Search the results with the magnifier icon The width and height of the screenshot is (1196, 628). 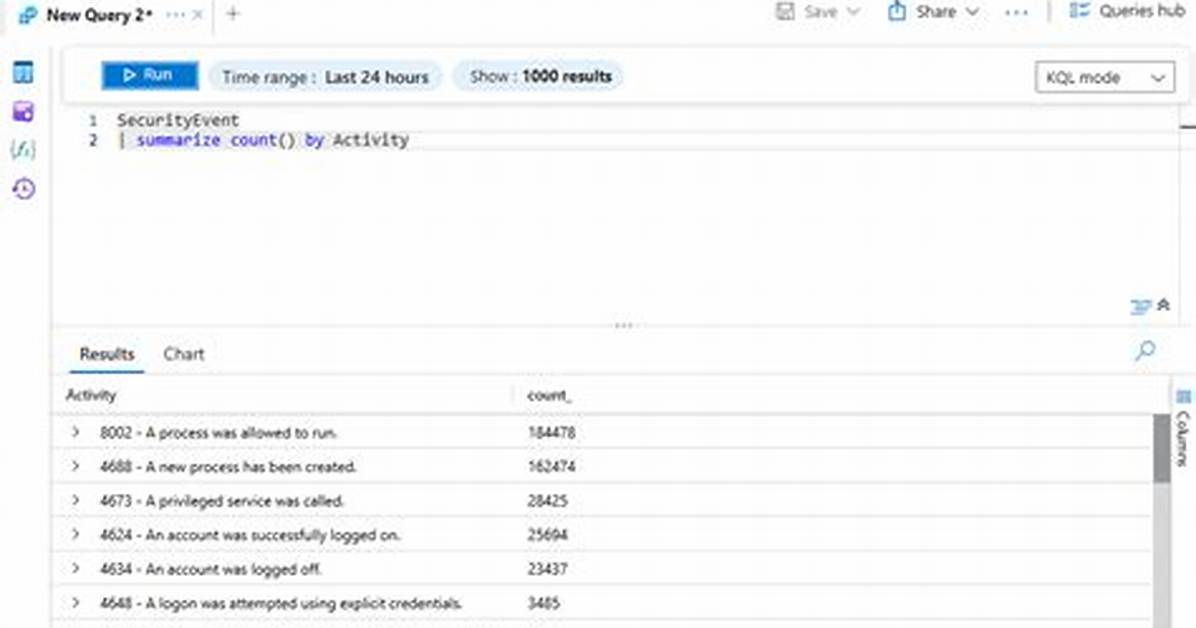tap(1145, 350)
